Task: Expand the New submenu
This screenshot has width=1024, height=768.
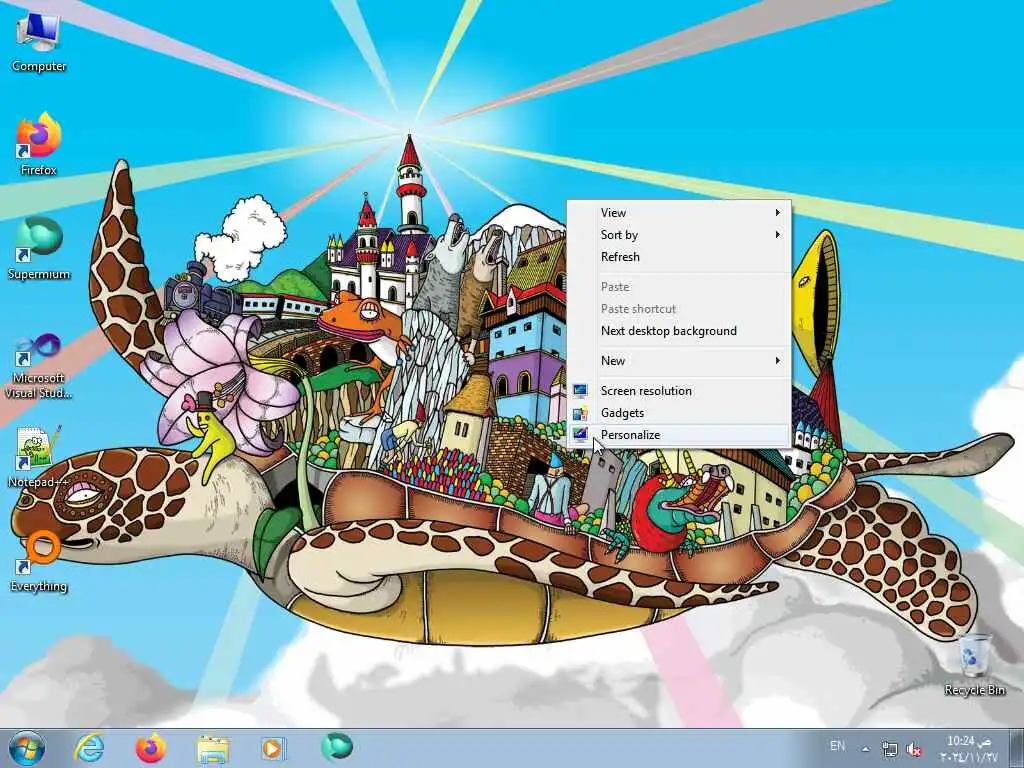Action: tap(679, 361)
